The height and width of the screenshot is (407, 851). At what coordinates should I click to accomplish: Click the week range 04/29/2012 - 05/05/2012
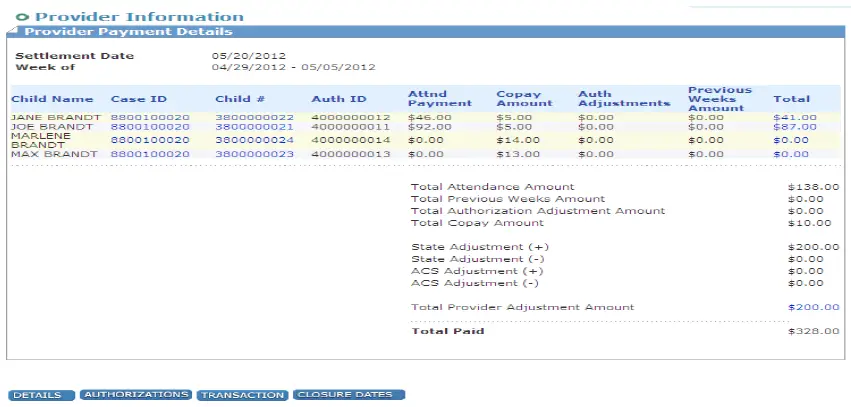[x=294, y=67]
